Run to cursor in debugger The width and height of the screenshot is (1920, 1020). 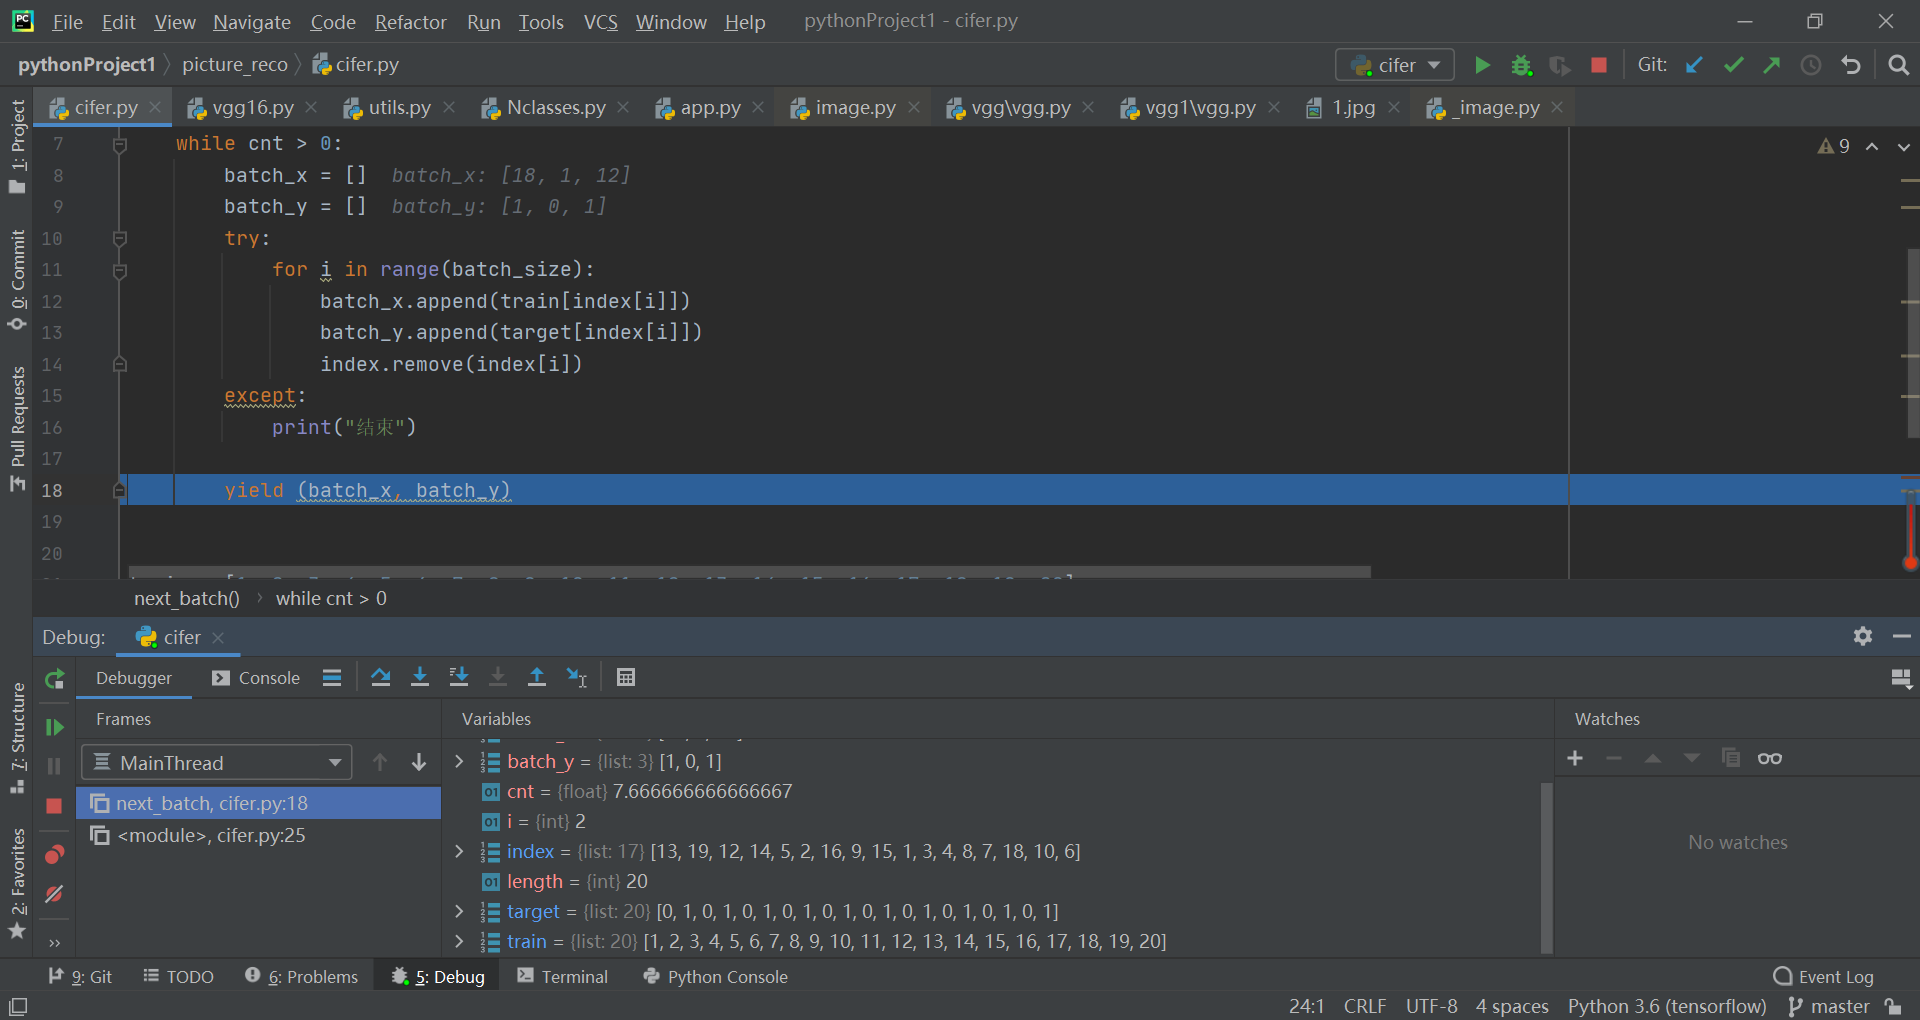[x=577, y=678]
